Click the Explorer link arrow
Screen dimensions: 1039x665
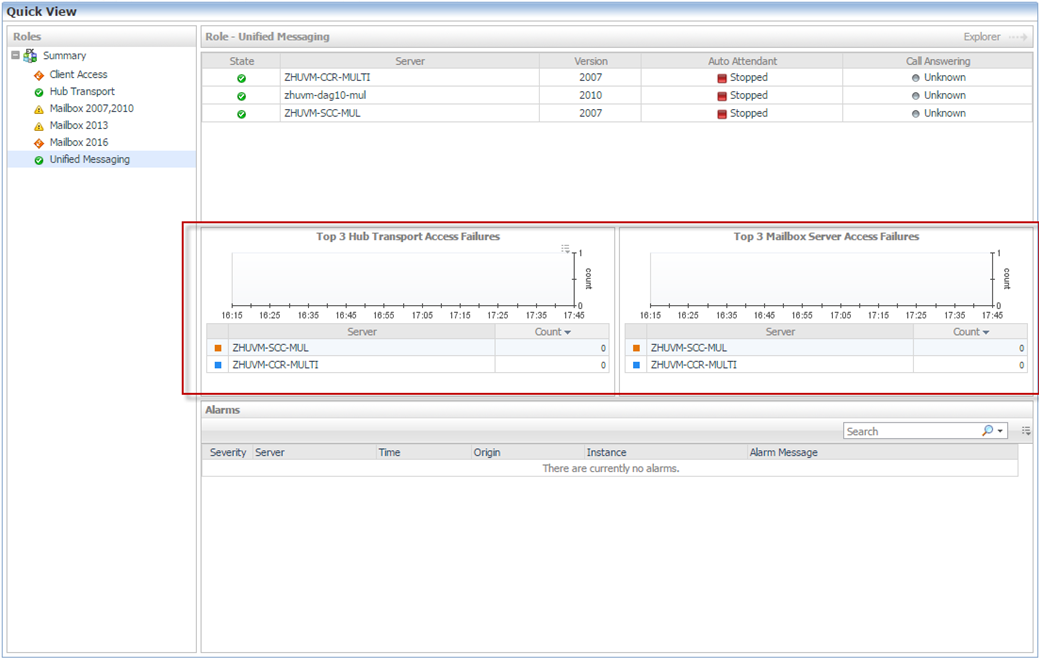point(1018,37)
